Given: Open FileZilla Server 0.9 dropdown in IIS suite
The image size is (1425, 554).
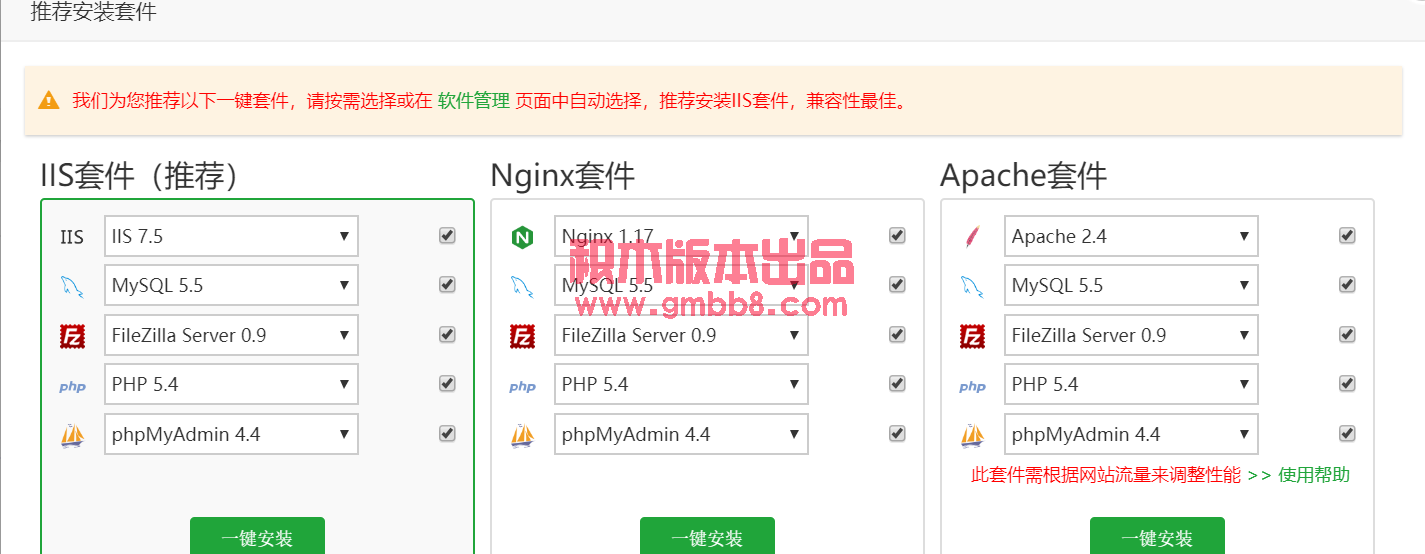Looking at the screenshot, I should point(231,335).
